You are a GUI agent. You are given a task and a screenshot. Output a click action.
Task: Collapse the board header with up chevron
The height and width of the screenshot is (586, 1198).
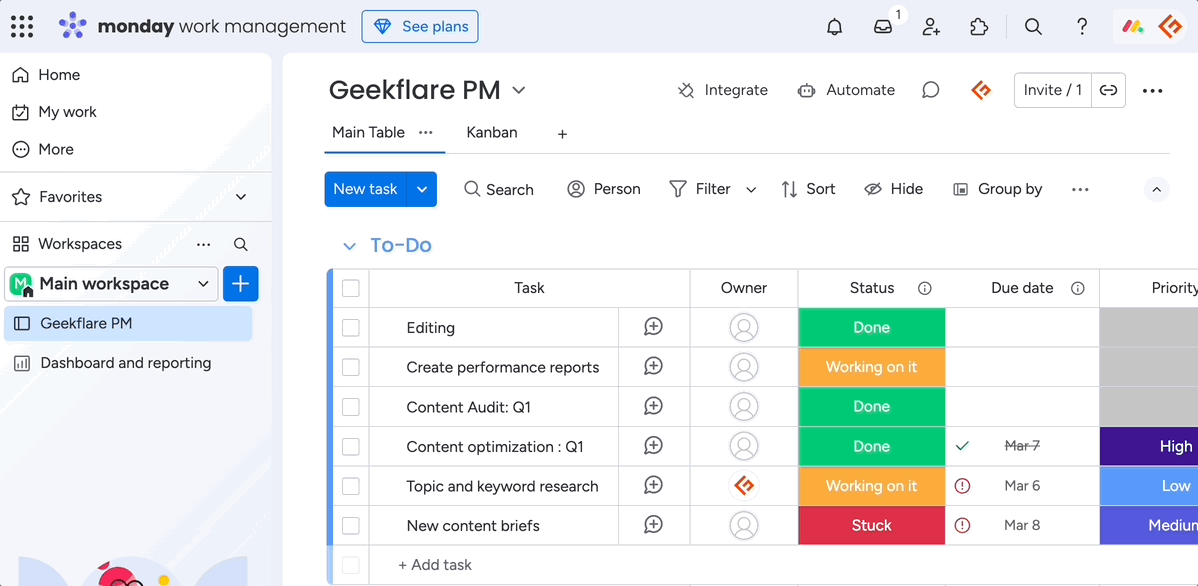[1157, 189]
